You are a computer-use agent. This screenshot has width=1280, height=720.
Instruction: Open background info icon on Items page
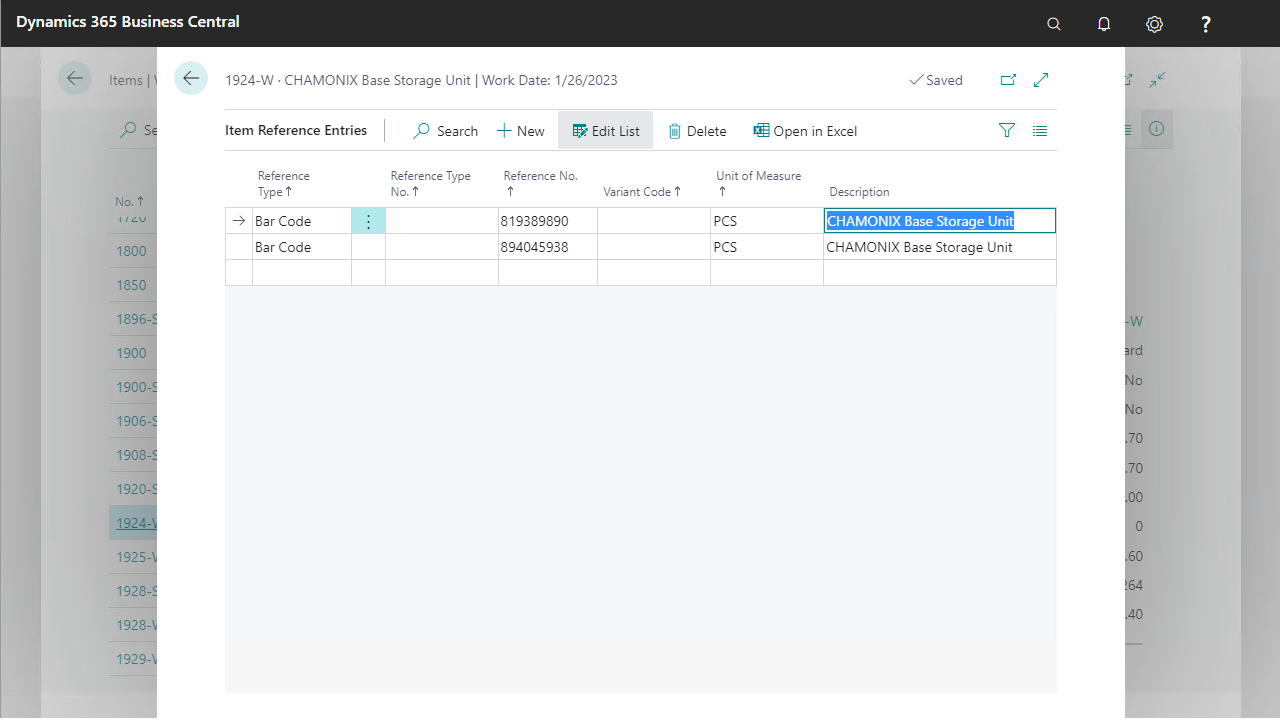(1157, 130)
